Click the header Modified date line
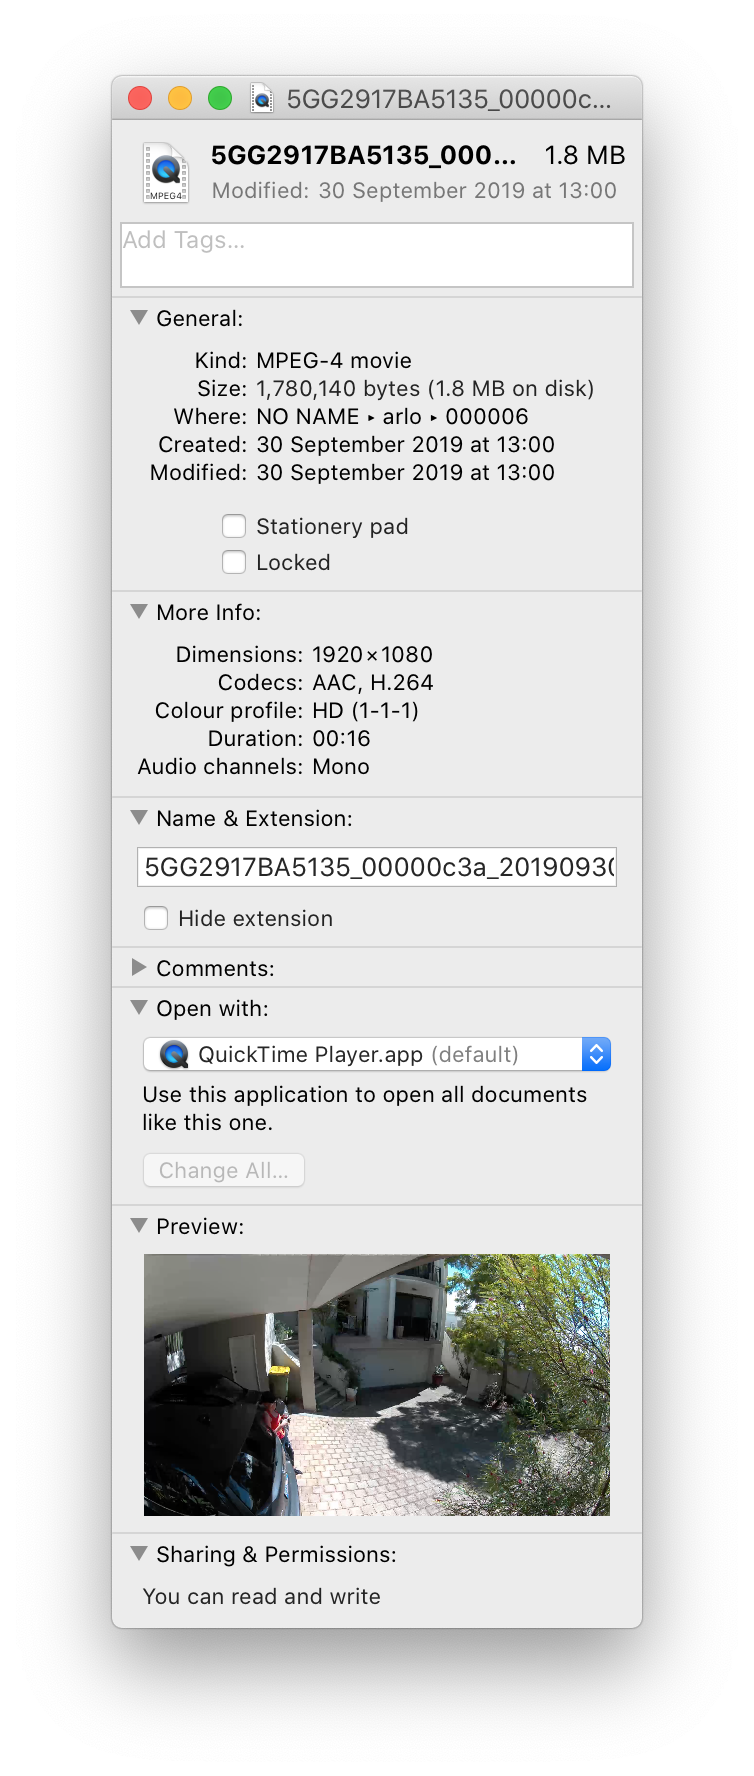The image size is (754, 1776). (x=414, y=190)
